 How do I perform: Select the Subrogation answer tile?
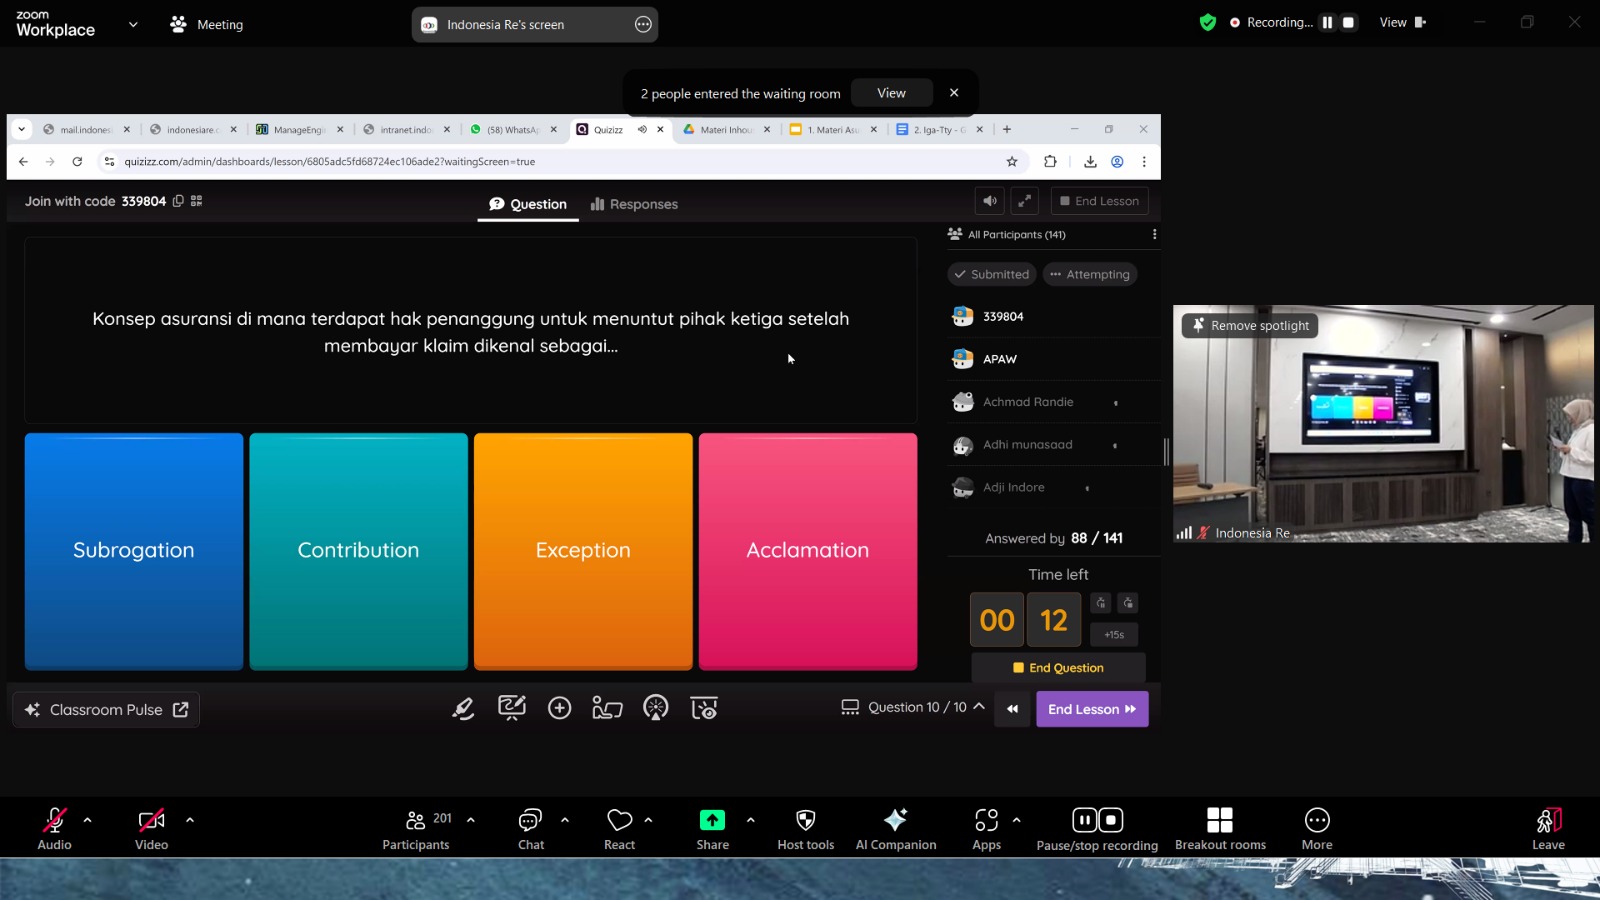[x=134, y=551]
